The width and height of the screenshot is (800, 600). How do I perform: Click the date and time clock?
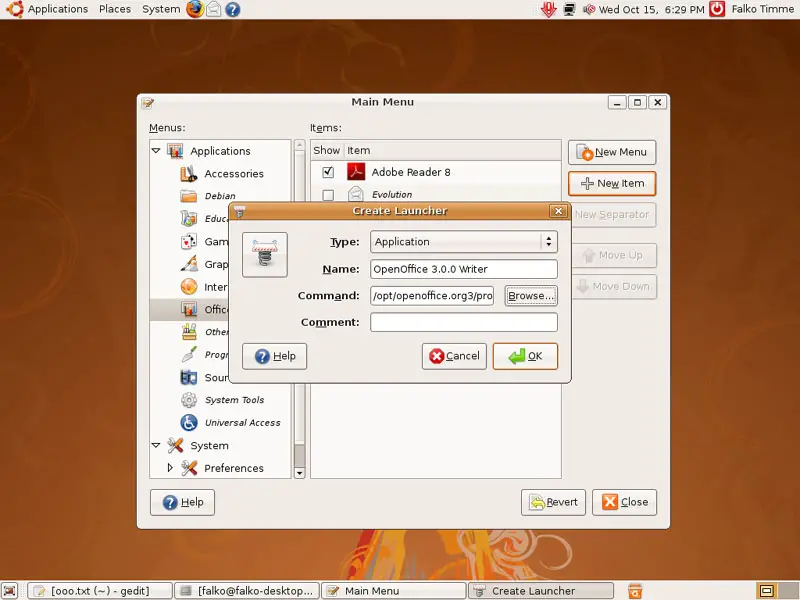click(x=652, y=9)
